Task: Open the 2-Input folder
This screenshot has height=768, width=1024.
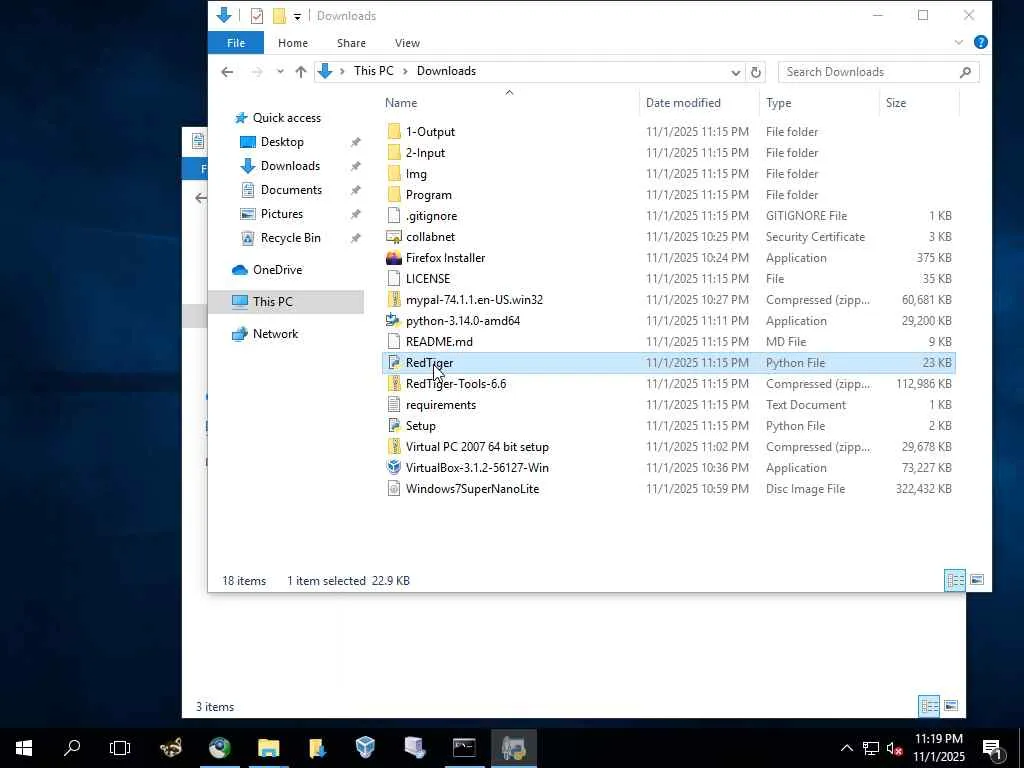Action: [425, 153]
